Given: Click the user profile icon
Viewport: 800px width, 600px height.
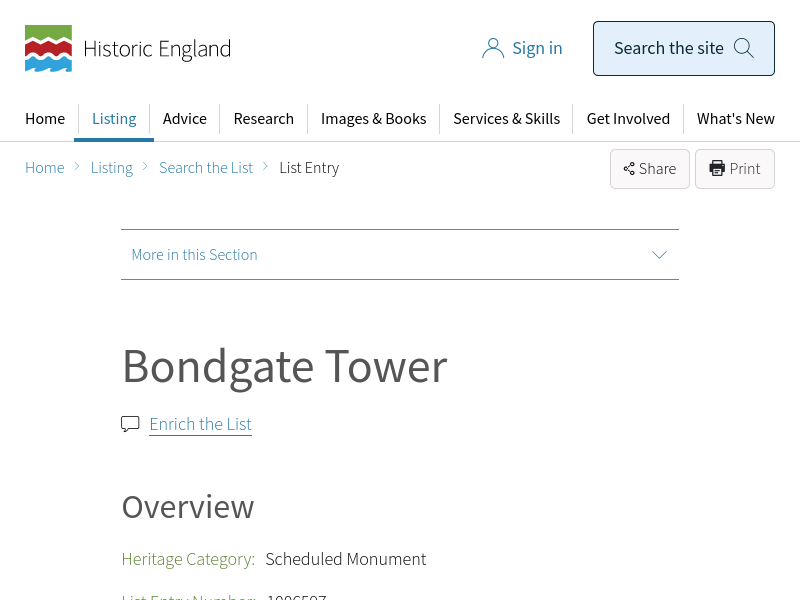Looking at the screenshot, I should tap(492, 48).
